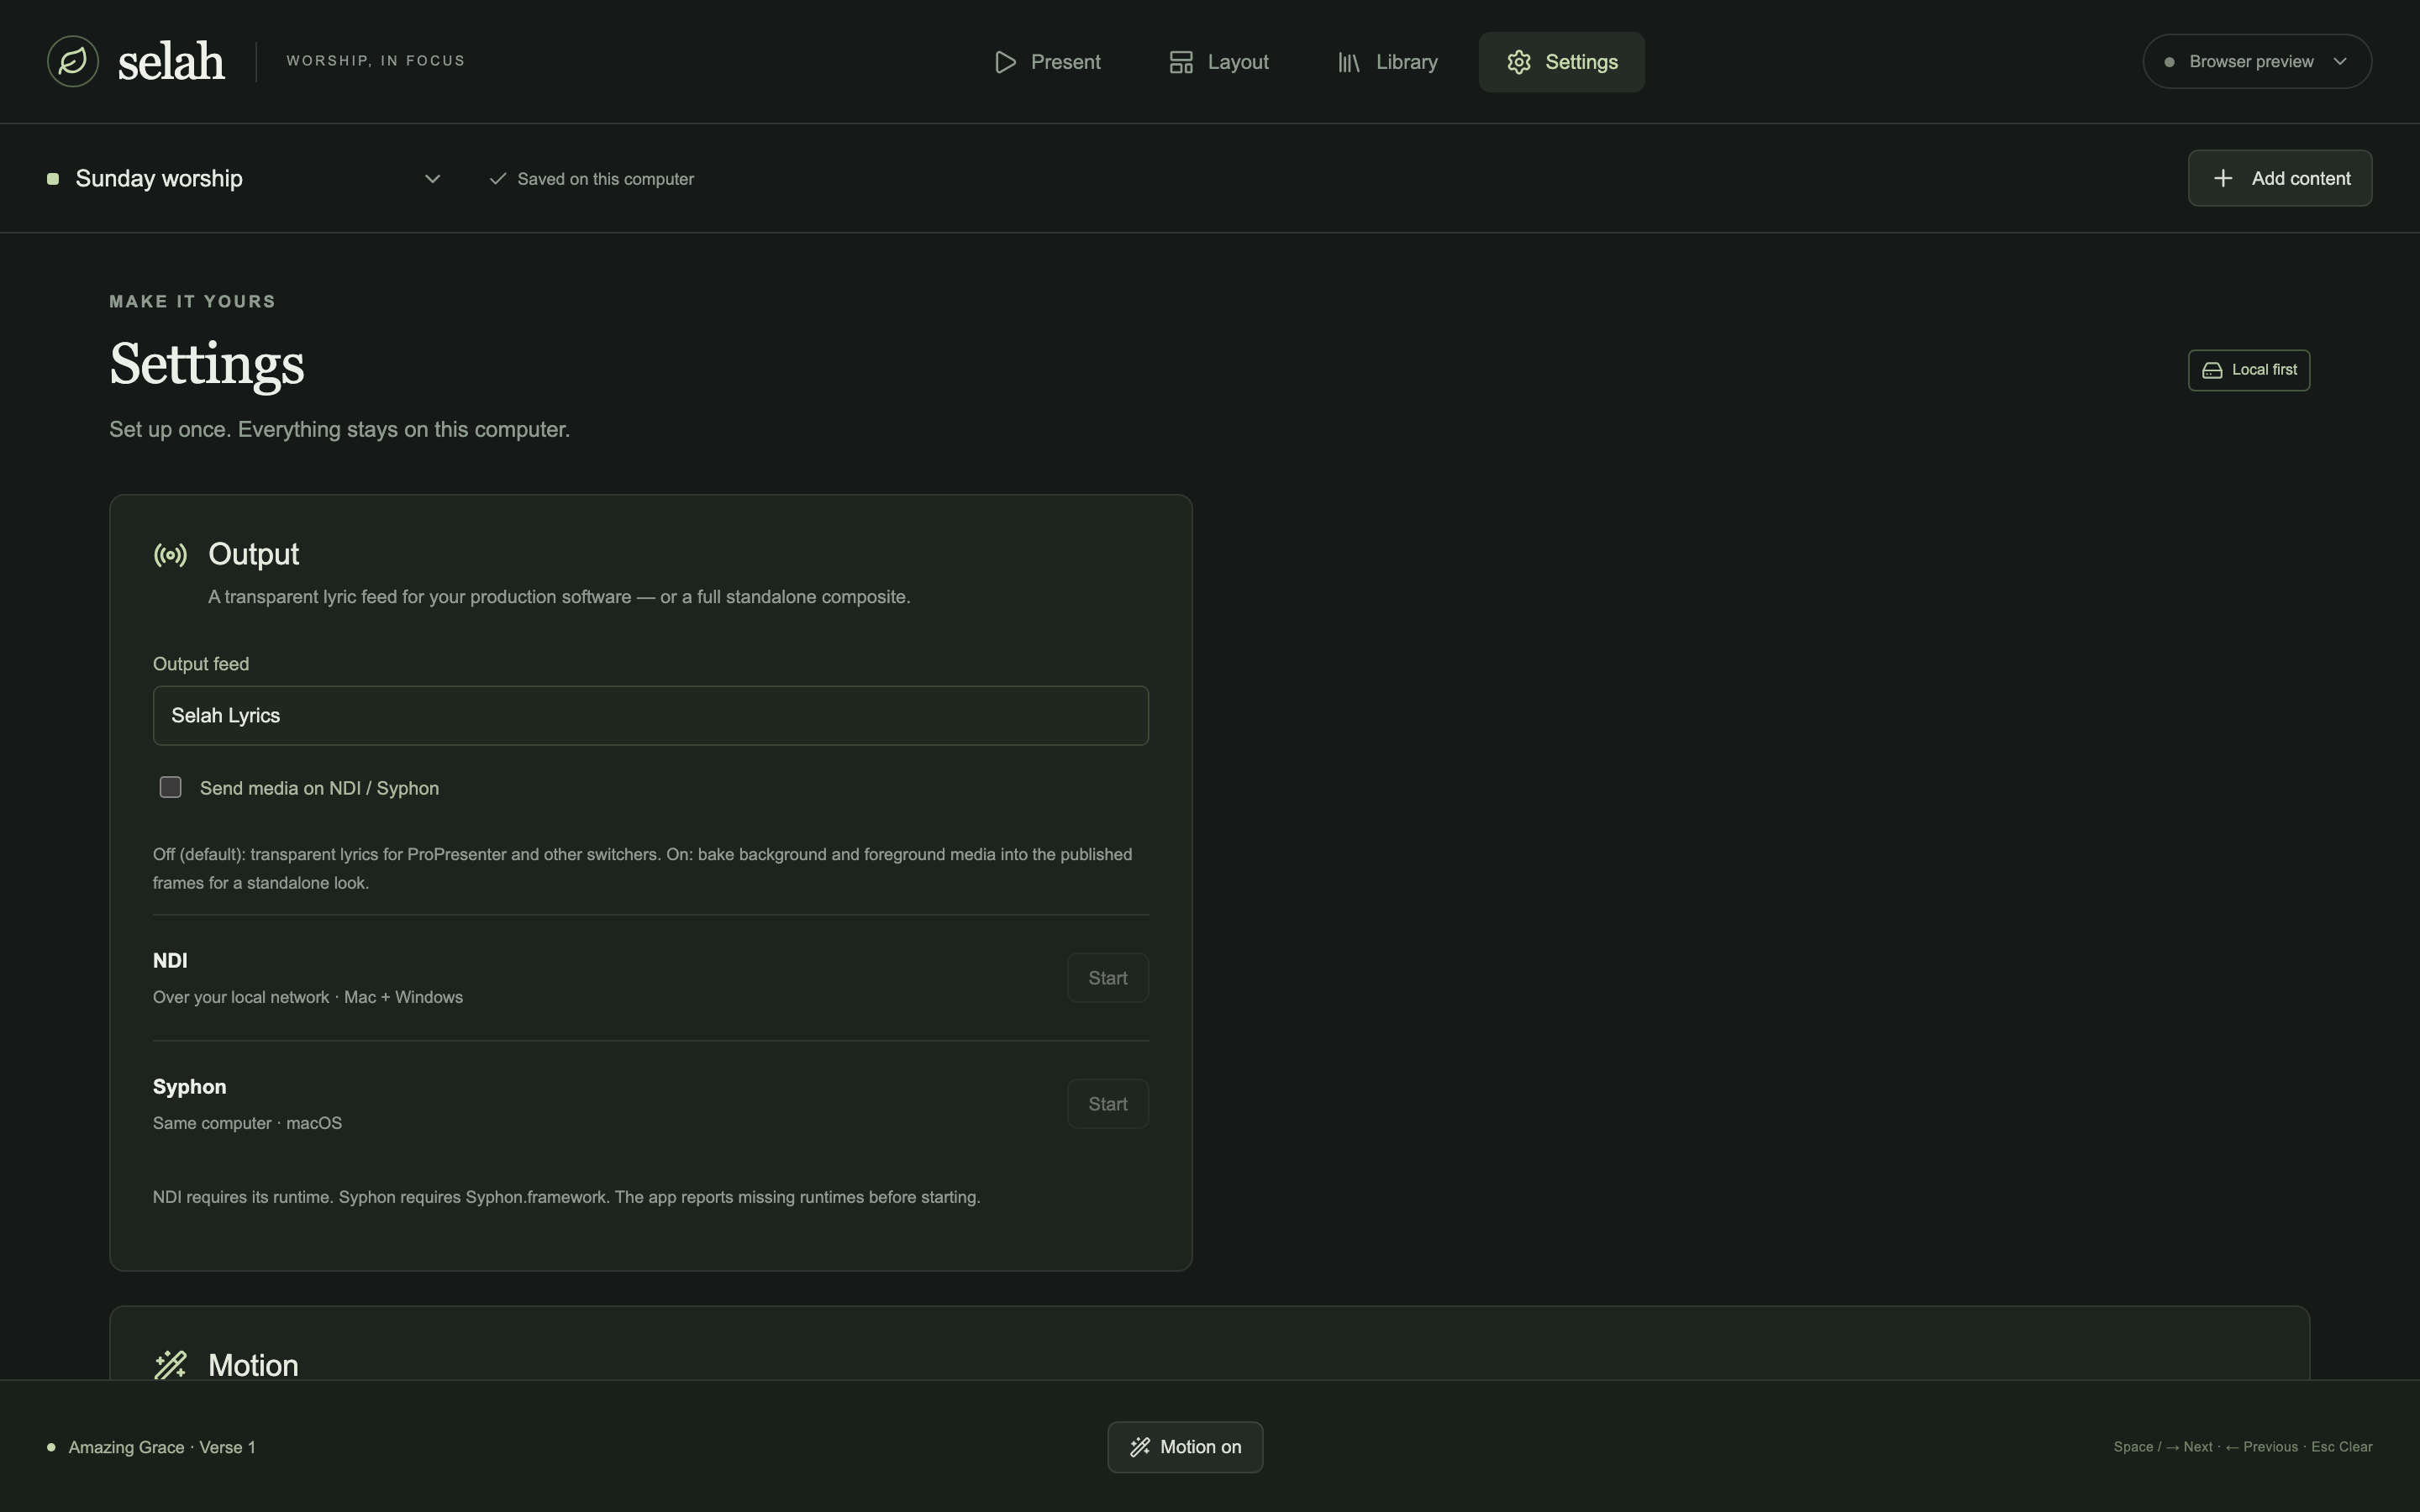Go to the Library tab
The height and width of the screenshot is (1512, 2420).
pos(1388,62)
